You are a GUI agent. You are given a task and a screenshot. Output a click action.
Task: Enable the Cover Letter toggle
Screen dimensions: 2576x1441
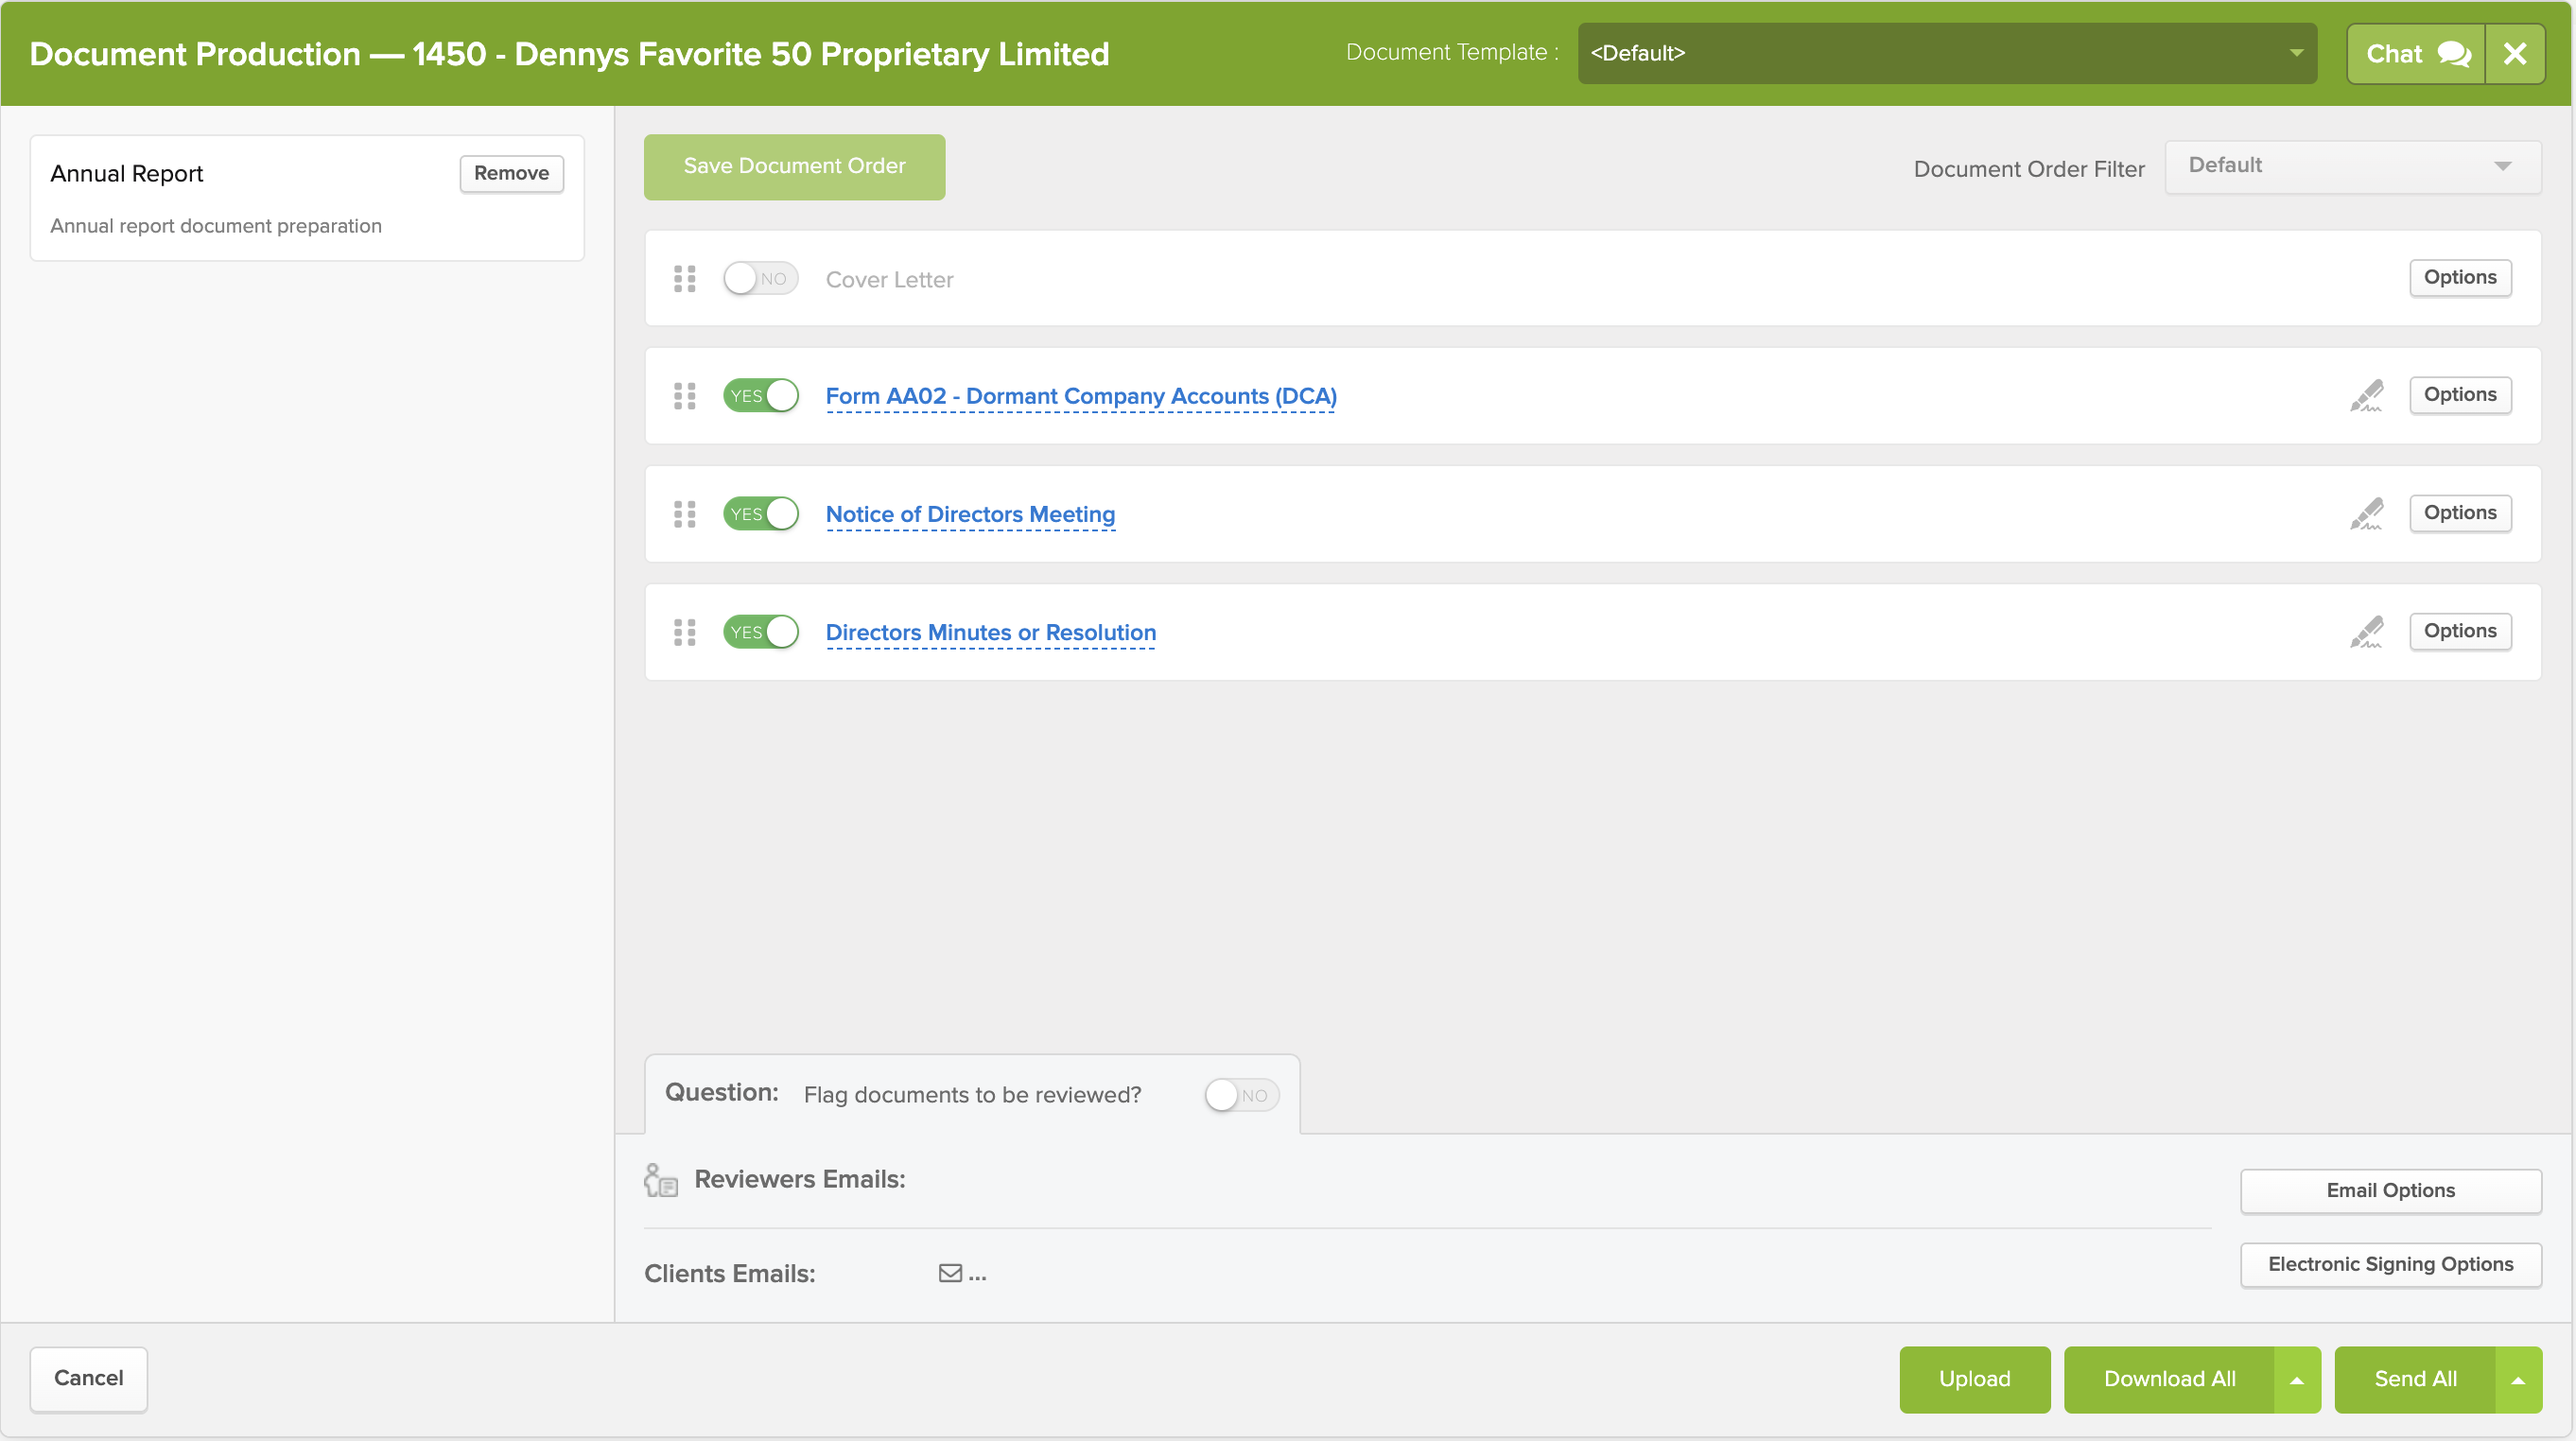pyautogui.click(x=760, y=279)
